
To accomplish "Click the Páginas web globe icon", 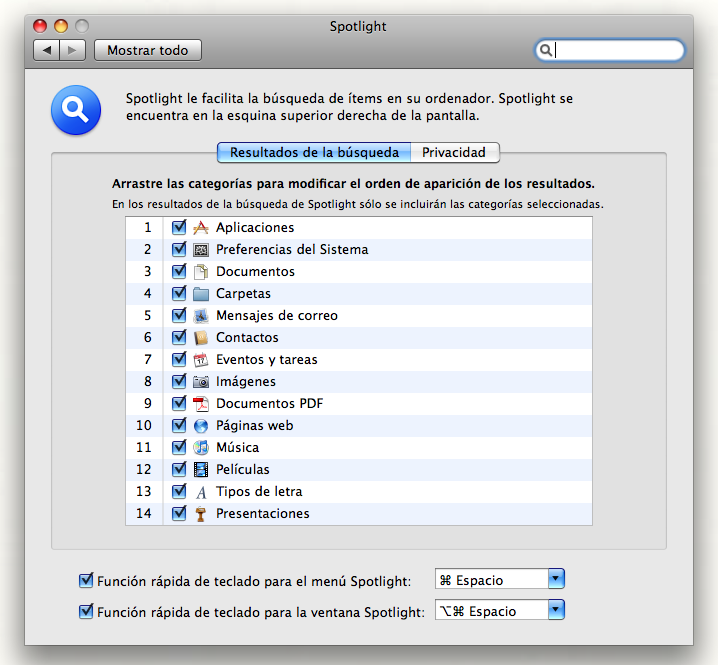I will (201, 425).
